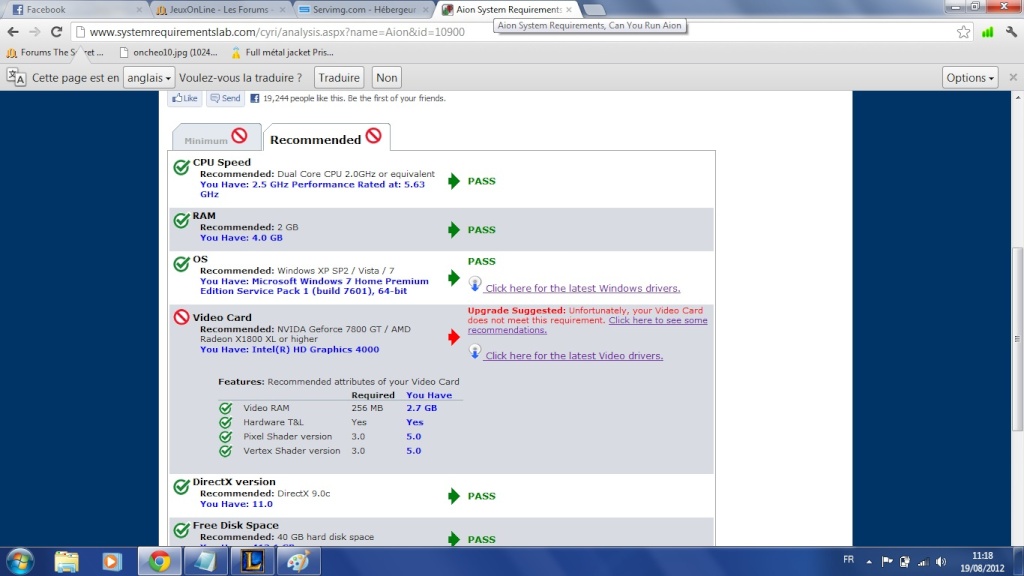1024x576 pixels.
Task: Open the network signal tray icon
Action: tap(923, 562)
